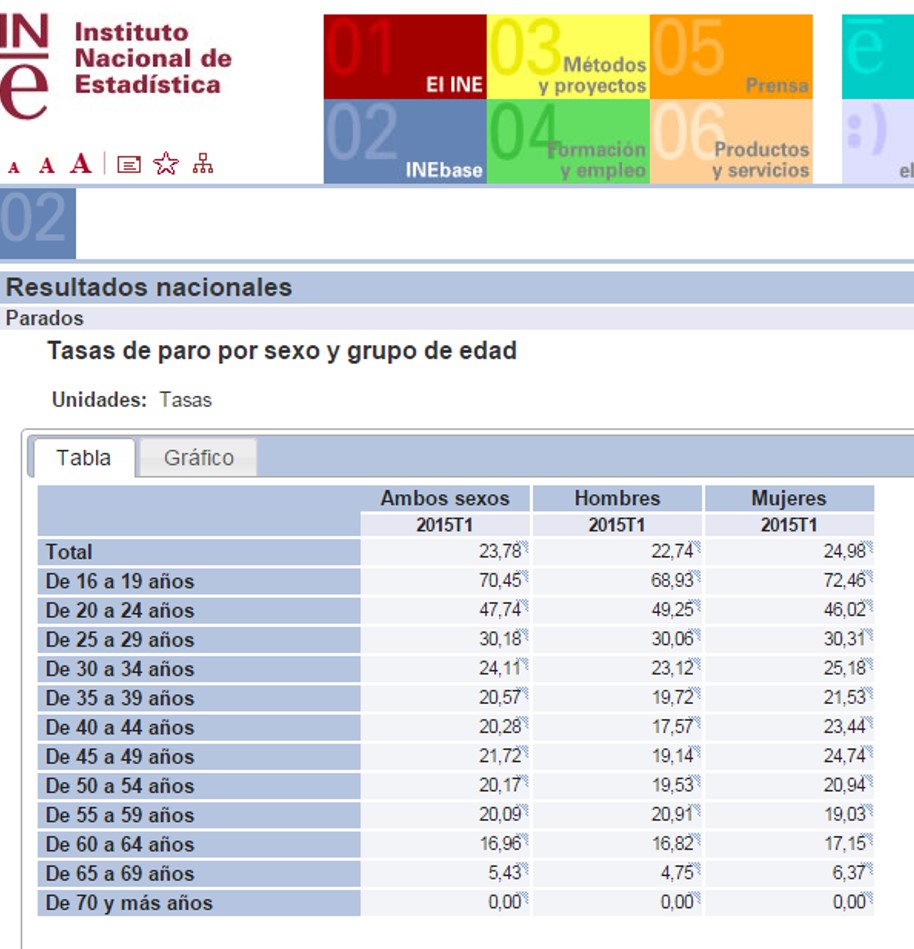914x949 pixels.
Task: Switch to the Gráfico tab
Action: 198,458
